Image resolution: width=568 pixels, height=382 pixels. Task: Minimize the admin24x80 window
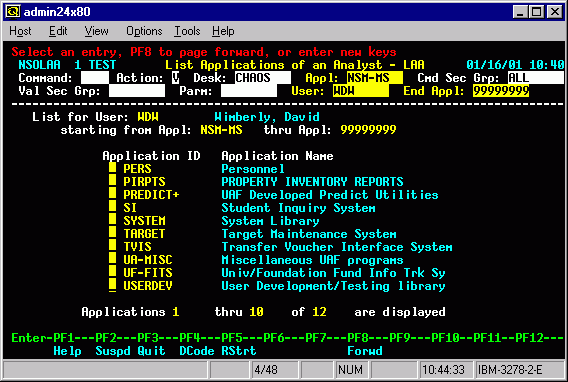click(x=520, y=12)
